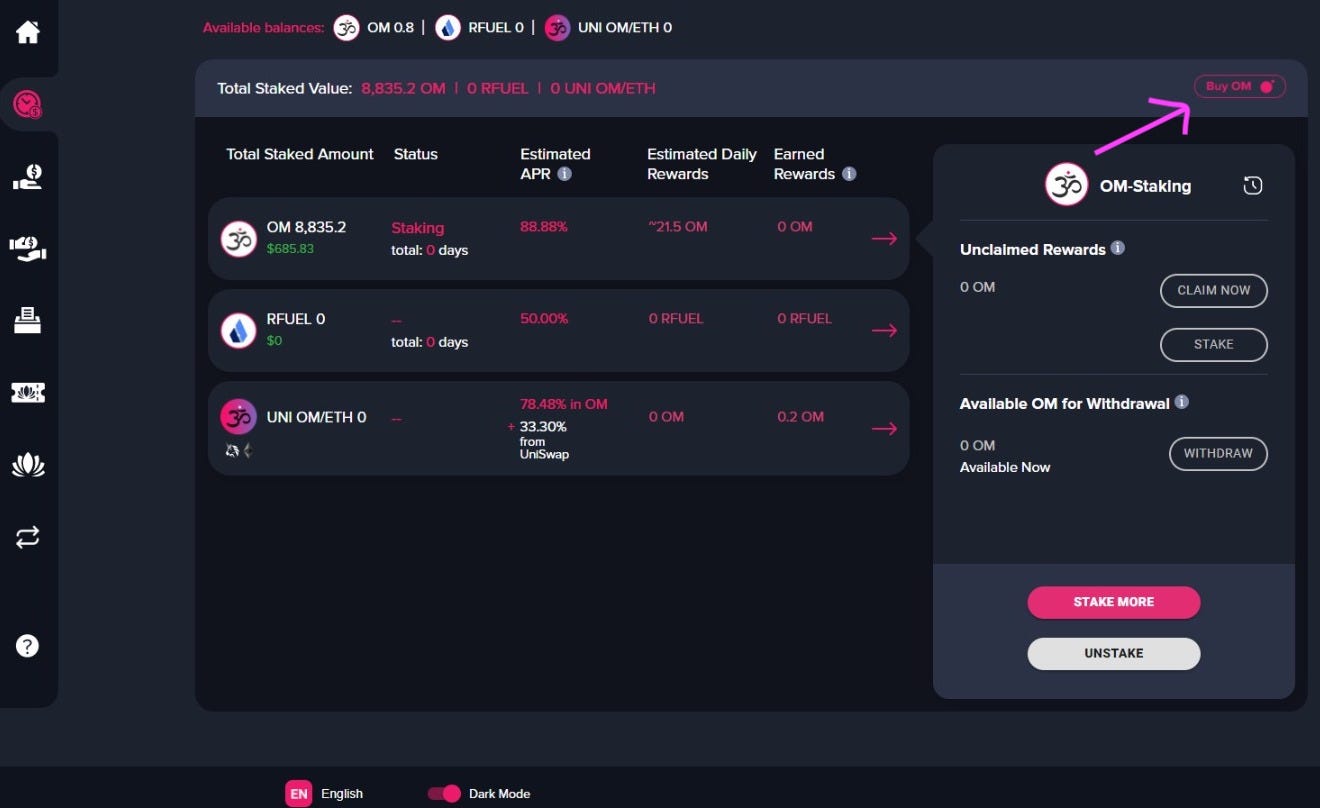
Task: Click the OM logo in OM-Staking panel header
Action: coord(1067,185)
